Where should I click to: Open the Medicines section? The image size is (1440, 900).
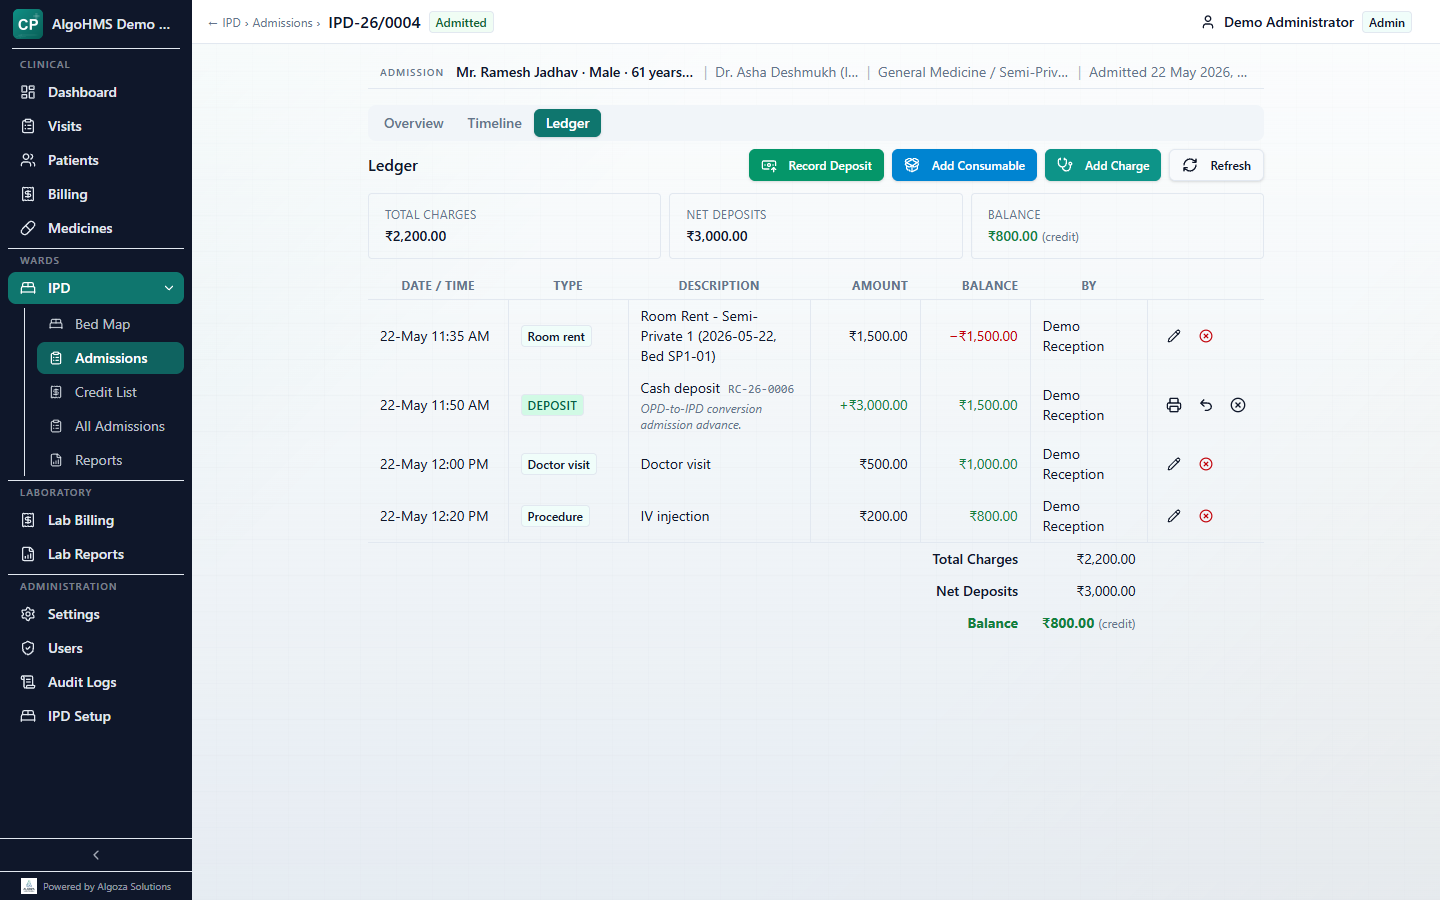click(x=96, y=228)
